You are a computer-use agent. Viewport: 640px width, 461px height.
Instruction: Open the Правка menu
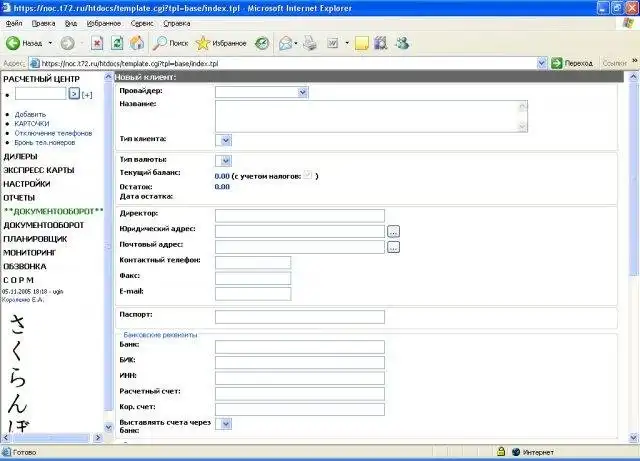pyautogui.click(x=43, y=24)
